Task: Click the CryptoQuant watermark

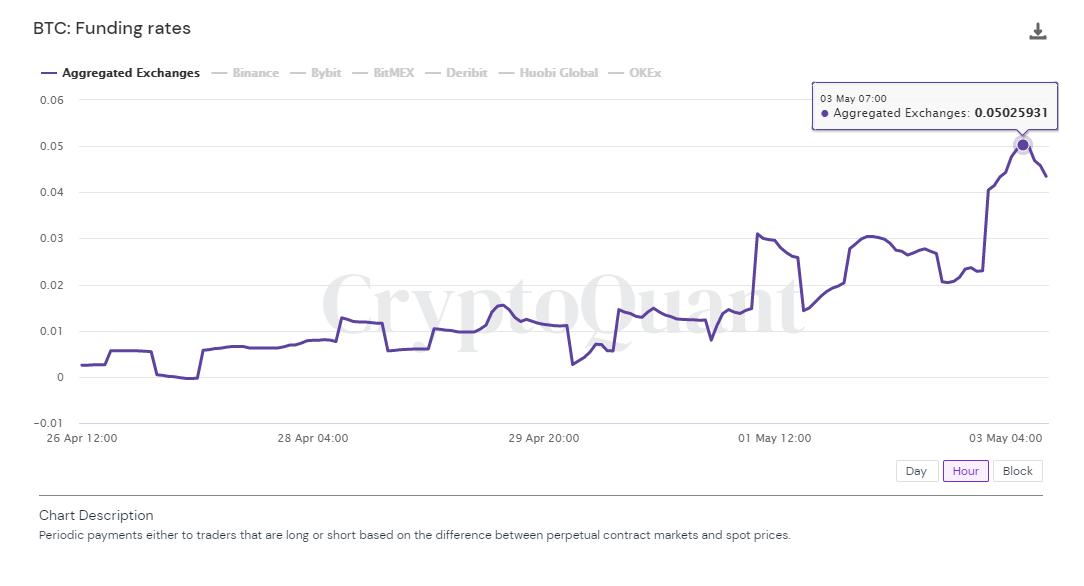Action: pyautogui.click(x=560, y=305)
